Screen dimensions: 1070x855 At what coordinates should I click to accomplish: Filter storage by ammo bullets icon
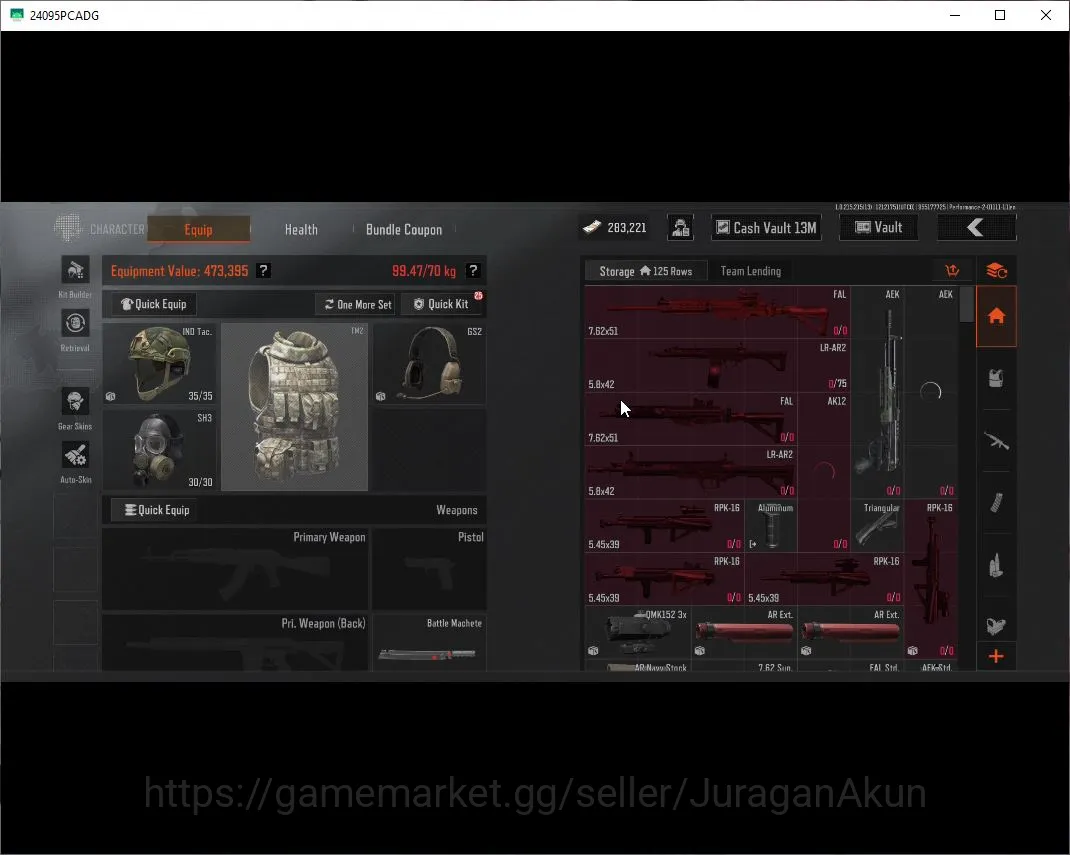(x=996, y=566)
